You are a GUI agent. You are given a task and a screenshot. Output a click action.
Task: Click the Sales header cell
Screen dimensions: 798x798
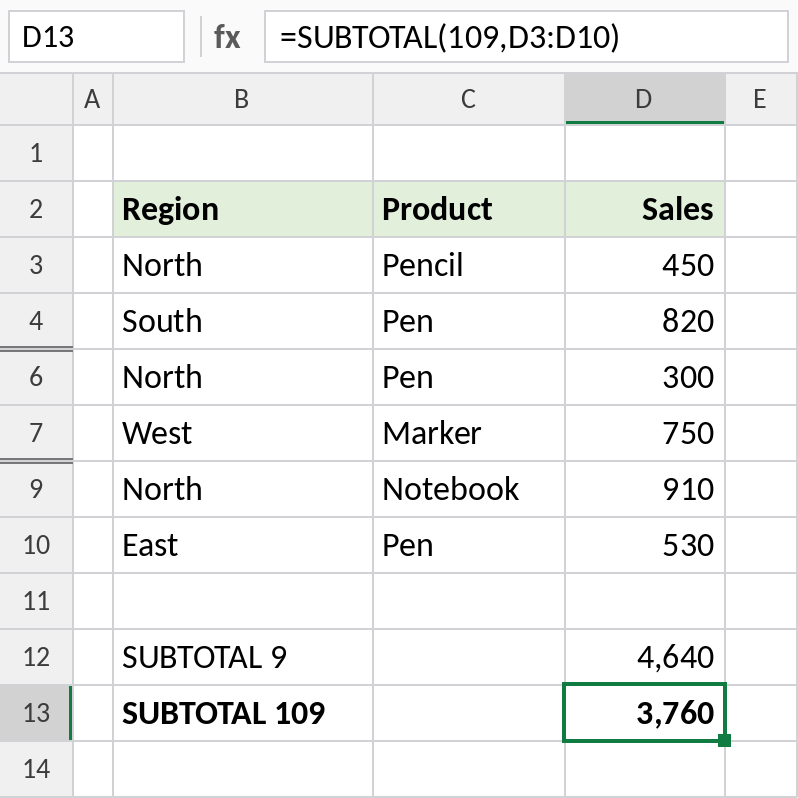tap(645, 209)
